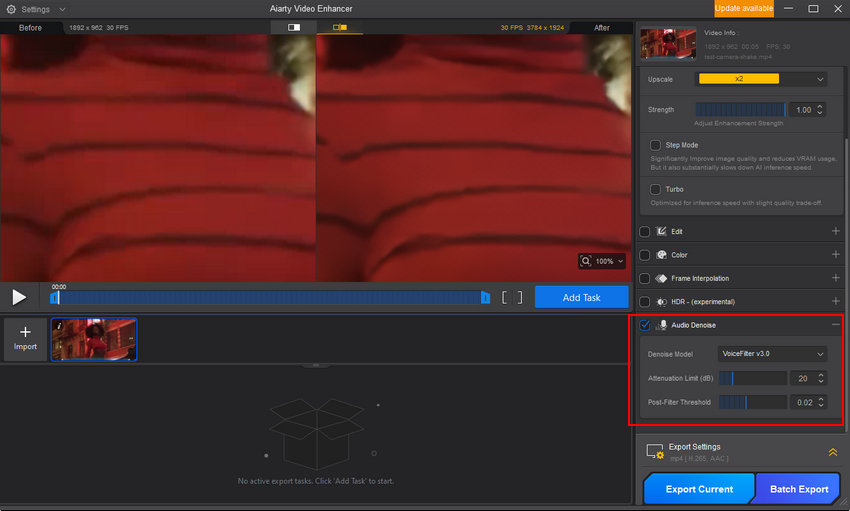
Task: Click the Color palette icon
Action: [x=661, y=255]
